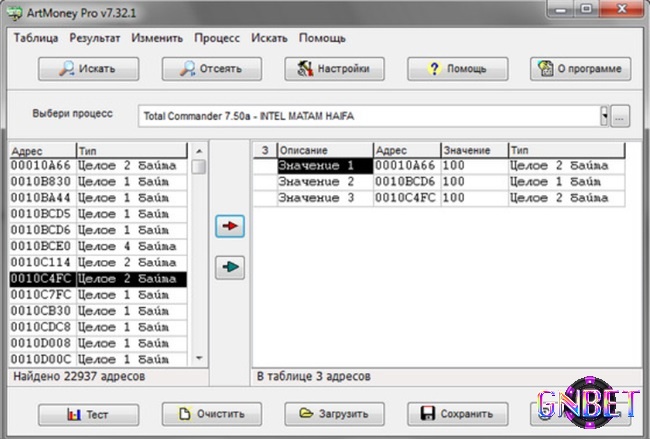Select address 0010D00C row
The width and height of the screenshot is (650, 439).
98,359
